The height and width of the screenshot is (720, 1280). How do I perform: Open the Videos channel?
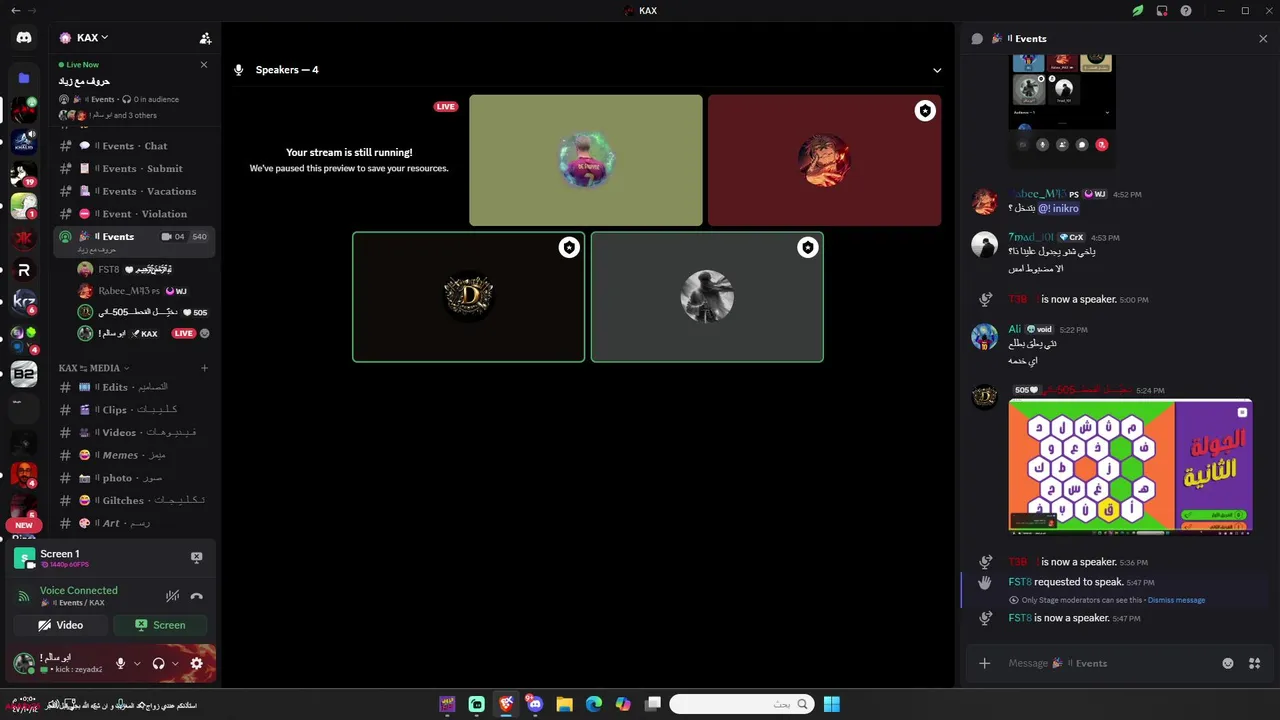133,432
